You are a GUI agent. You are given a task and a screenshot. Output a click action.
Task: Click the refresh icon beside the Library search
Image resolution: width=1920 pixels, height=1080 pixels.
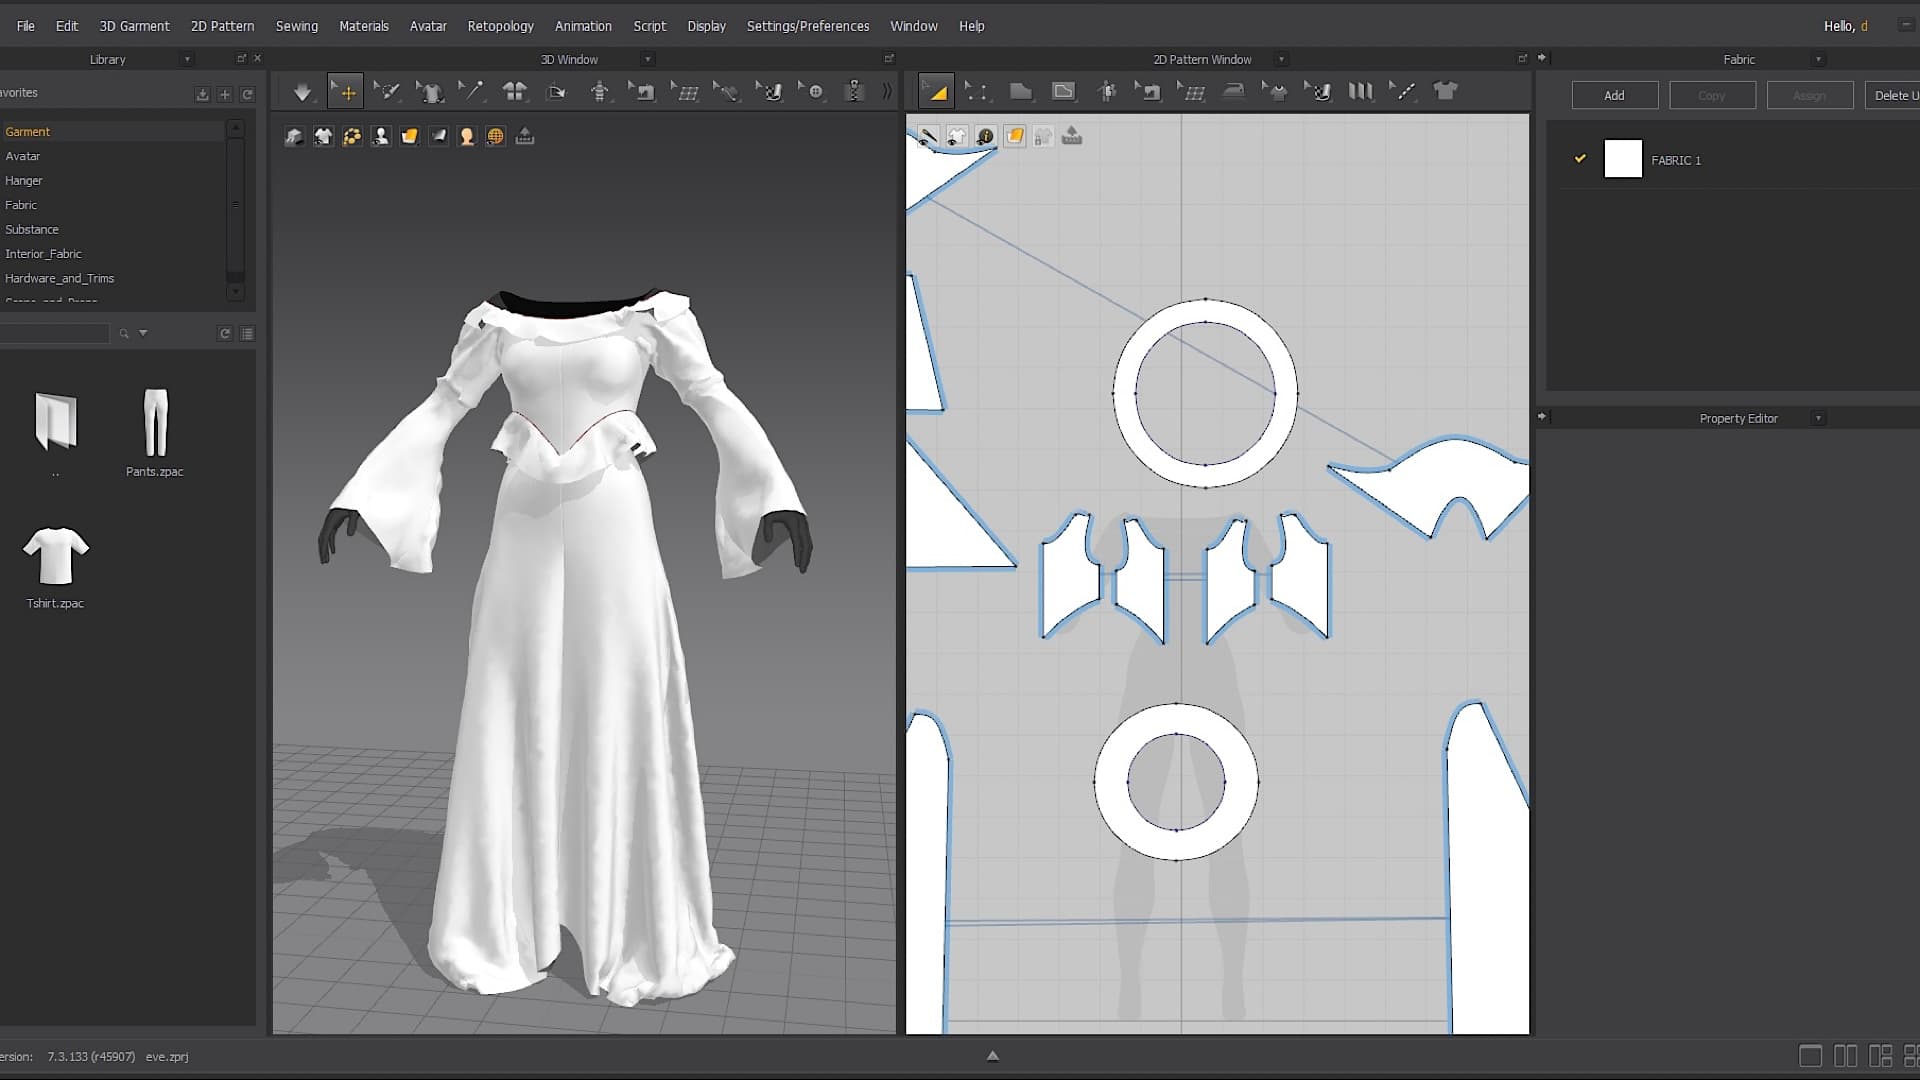(225, 334)
